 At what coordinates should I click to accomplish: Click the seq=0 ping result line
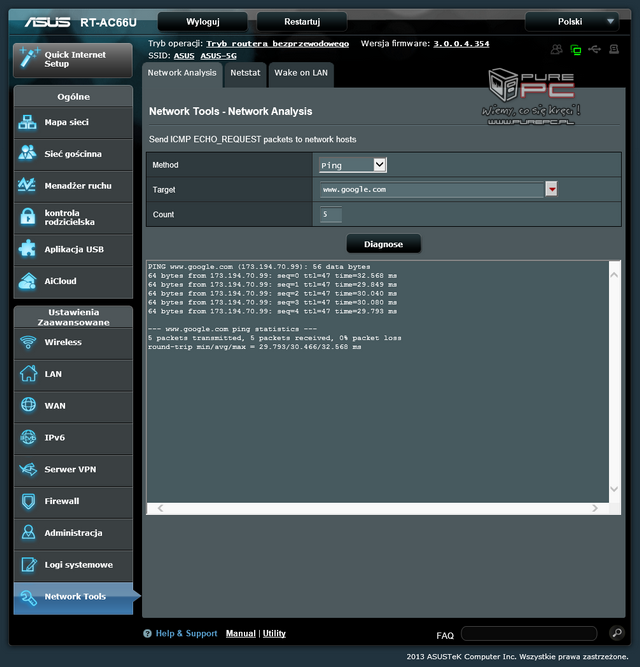pos(273,276)
